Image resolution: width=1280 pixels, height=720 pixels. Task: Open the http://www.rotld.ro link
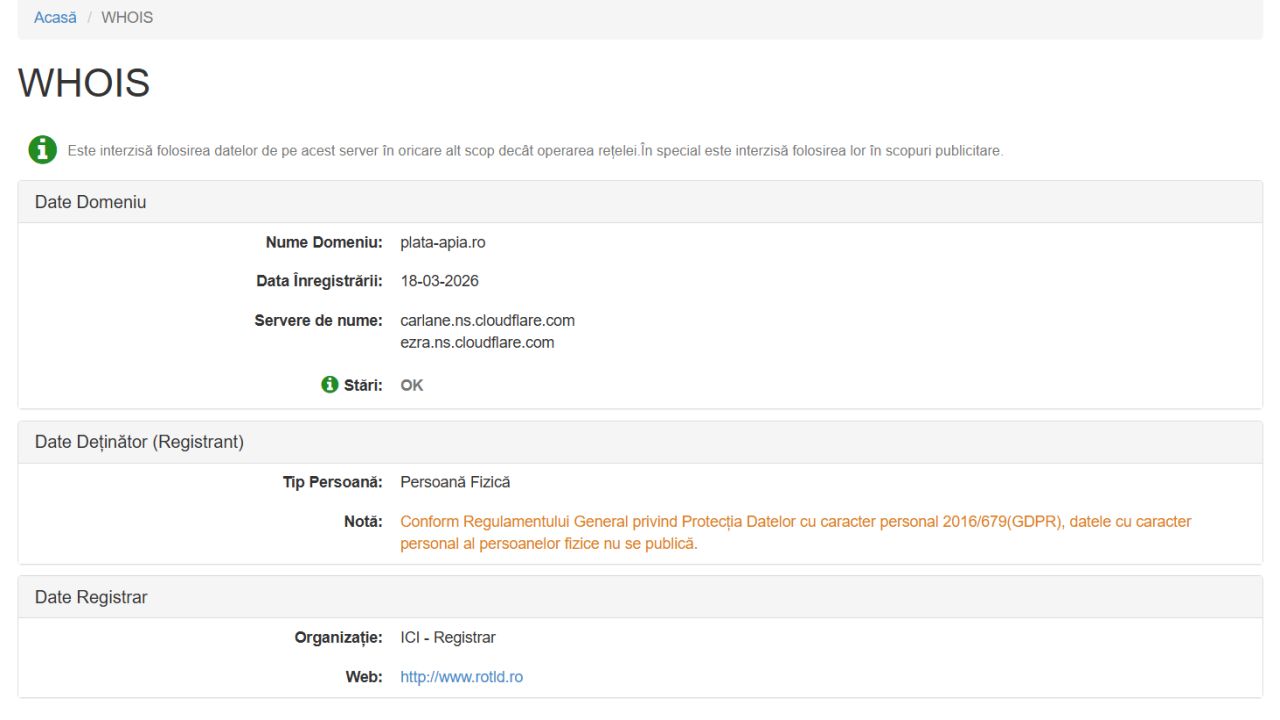(461, 677)
